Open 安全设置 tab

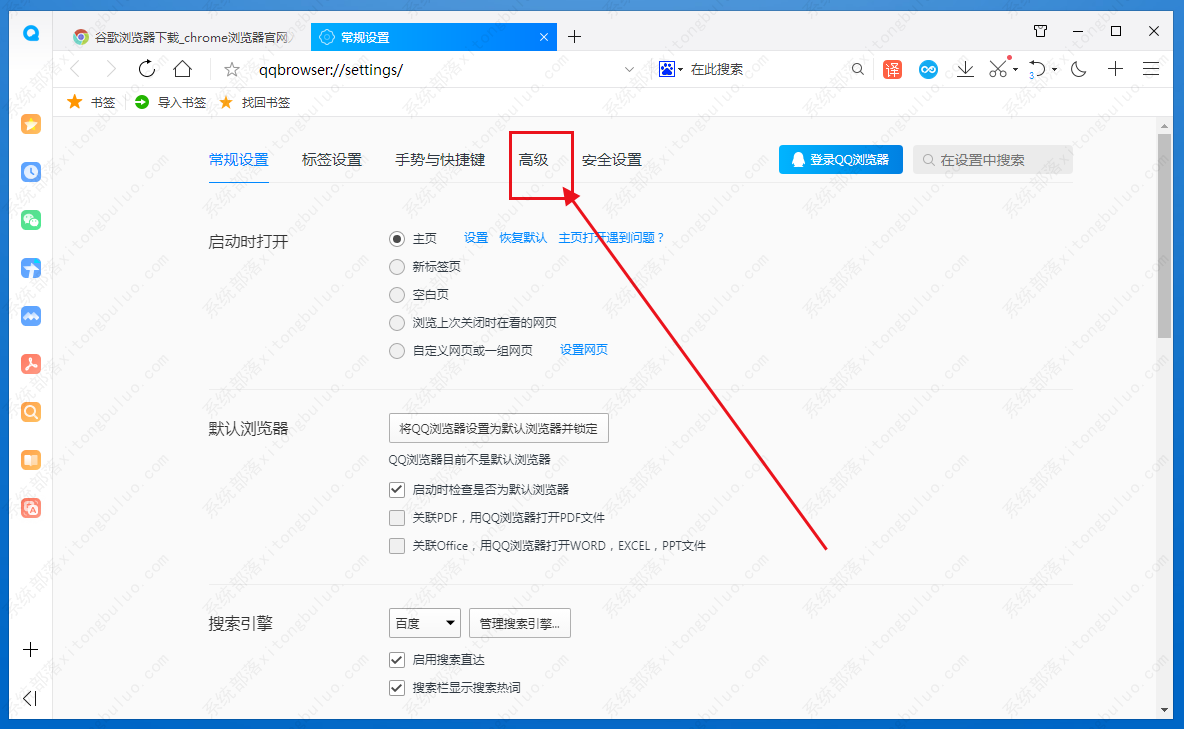click(612, 159)
